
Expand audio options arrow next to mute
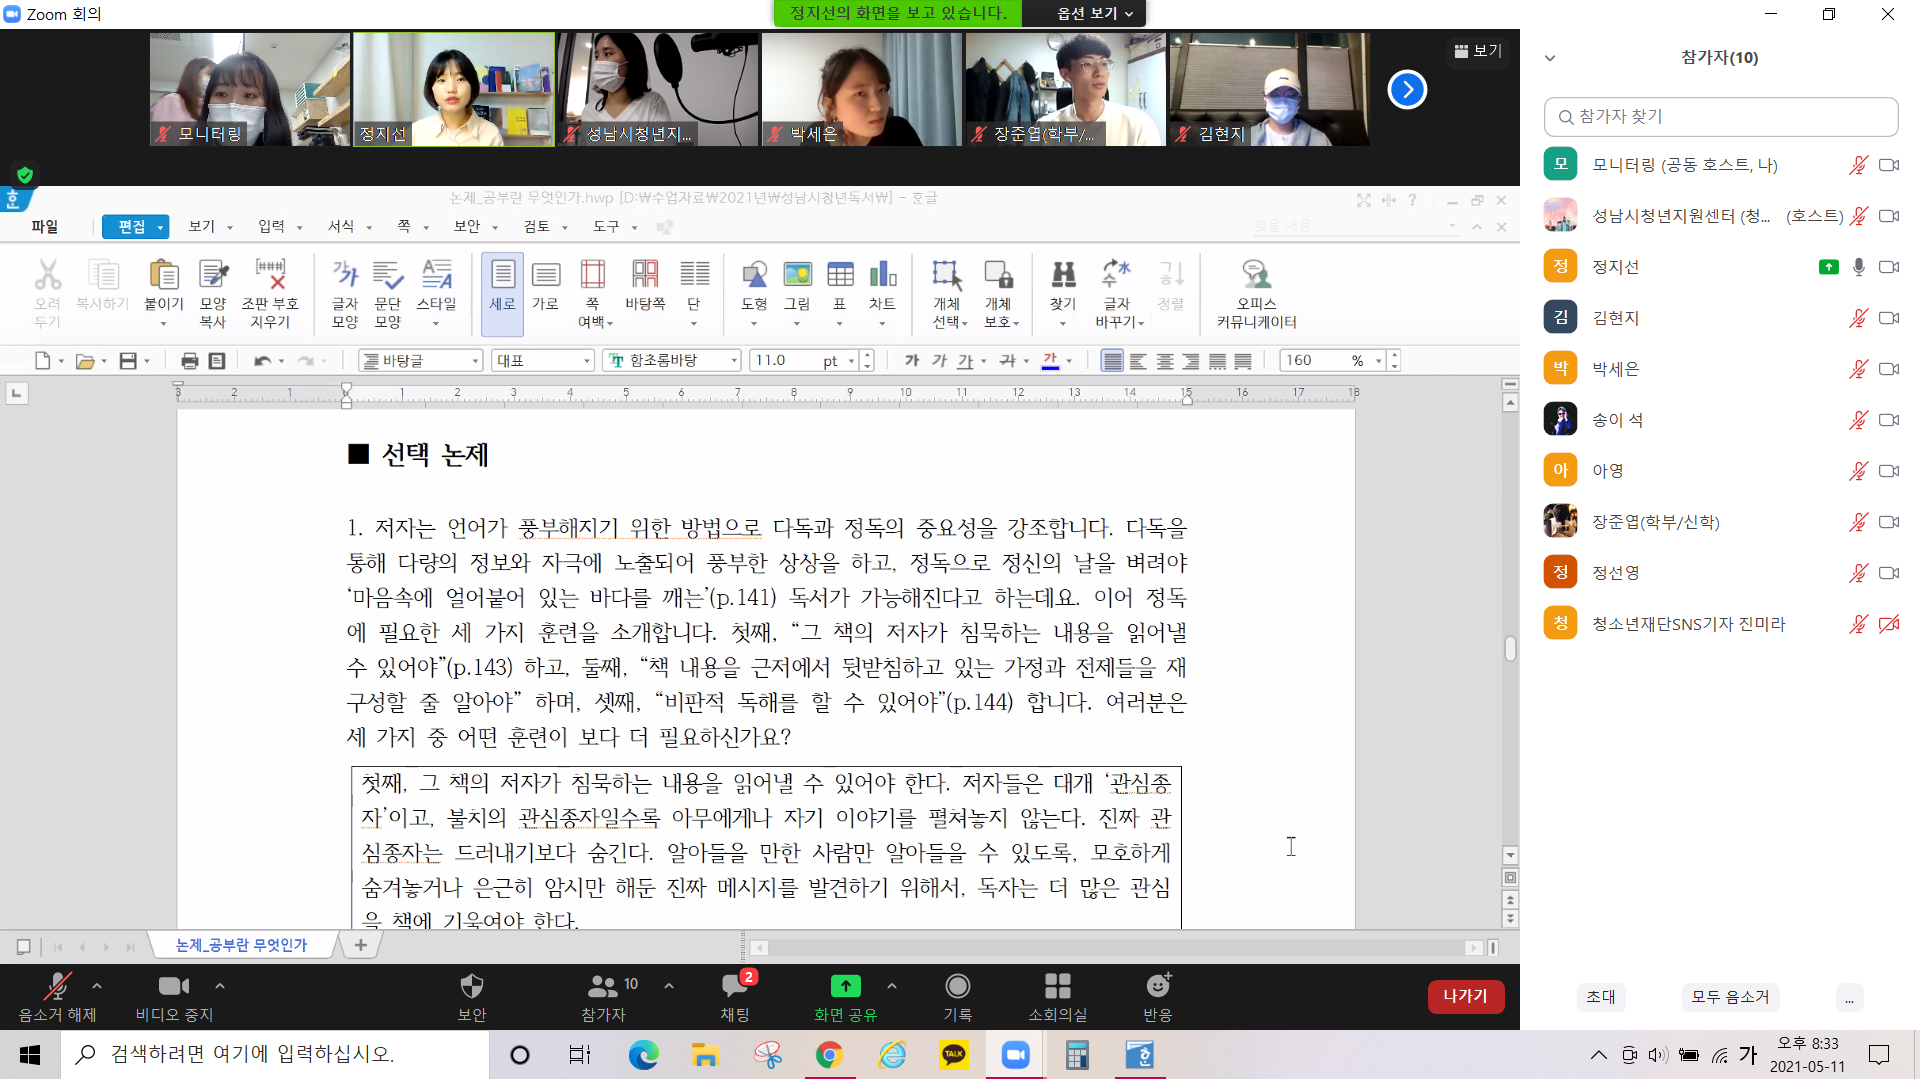(x=97, y=985)
